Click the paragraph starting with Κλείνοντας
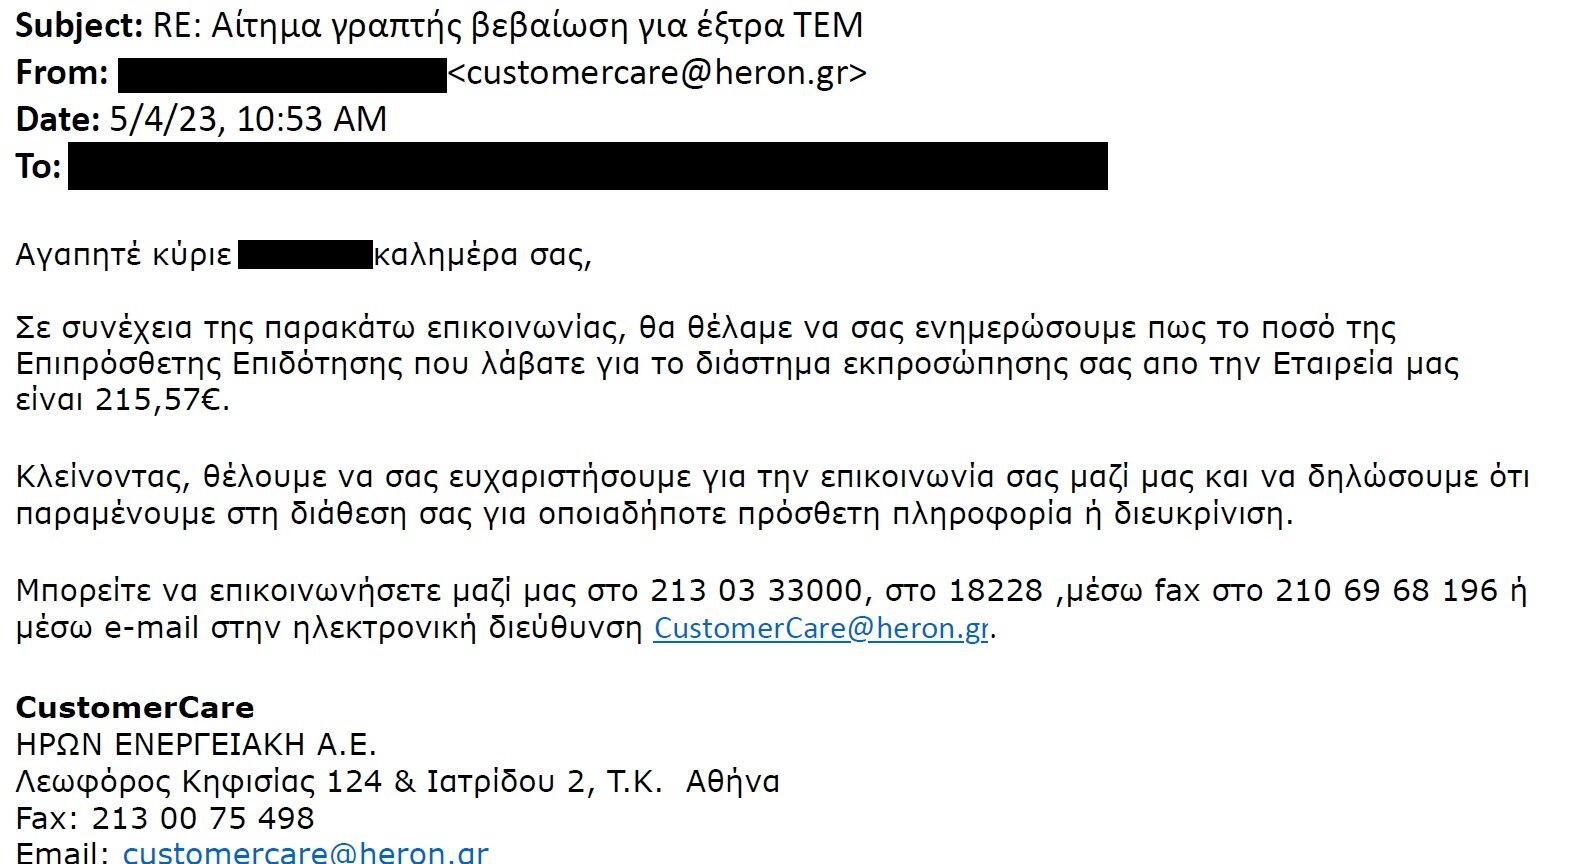The width and height of the screenshot is (1578, 864). pyautogui.click(x=772, y=496)
